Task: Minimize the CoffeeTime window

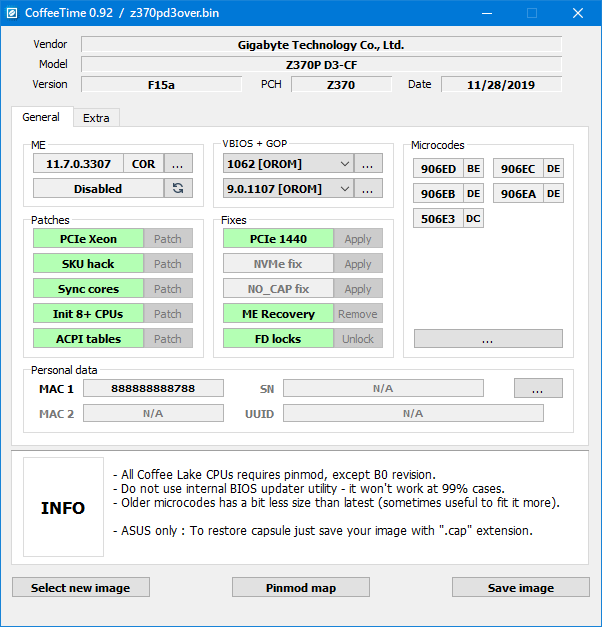Action: coord(487,13)
